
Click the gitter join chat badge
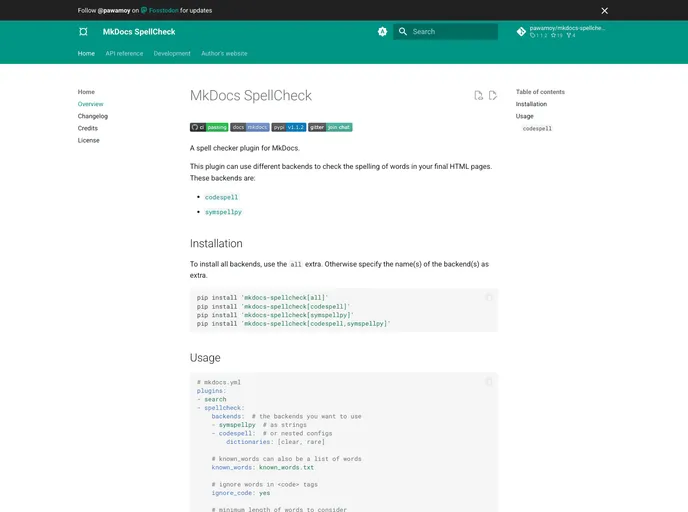(x=330, y=127)
